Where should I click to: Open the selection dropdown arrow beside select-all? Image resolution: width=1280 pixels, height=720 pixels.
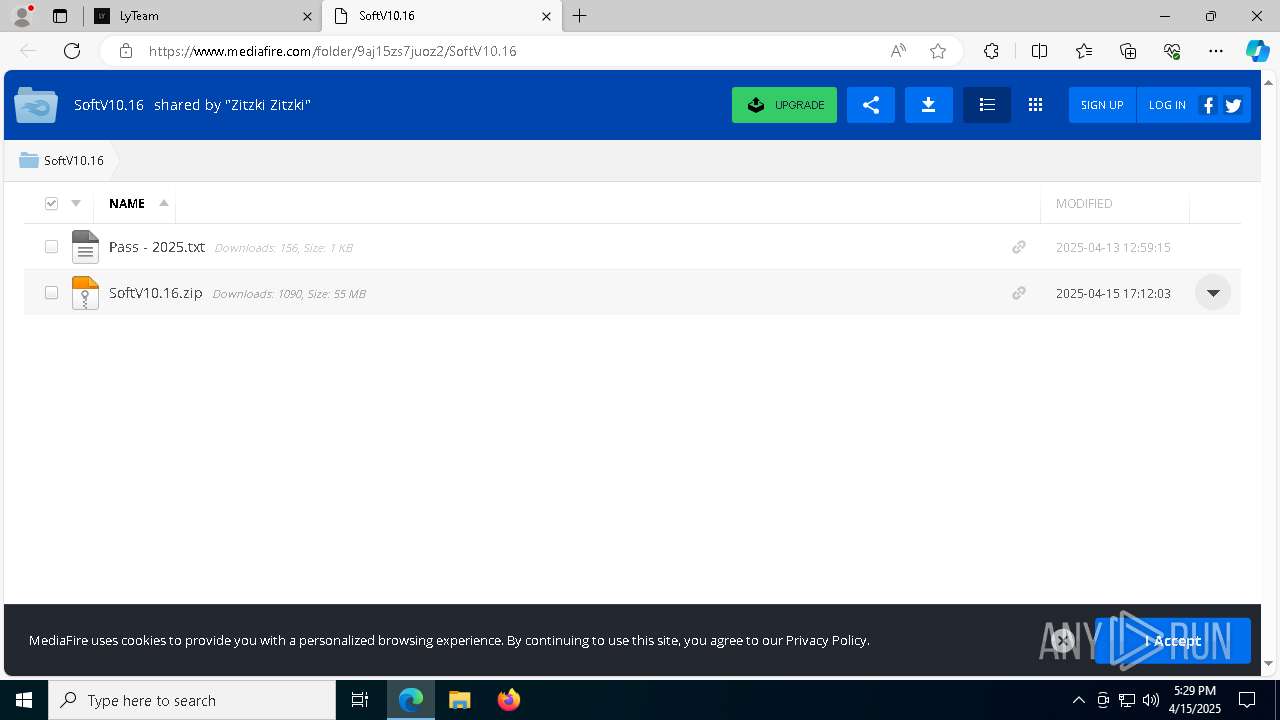pos(76,203)
